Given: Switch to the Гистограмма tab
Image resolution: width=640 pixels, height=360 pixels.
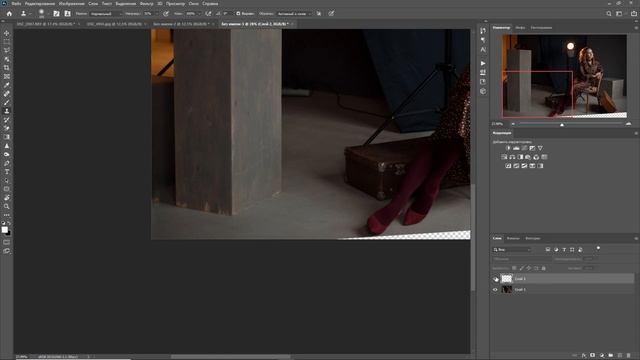Looking at the screenshot, I should [x=541, y=28].
